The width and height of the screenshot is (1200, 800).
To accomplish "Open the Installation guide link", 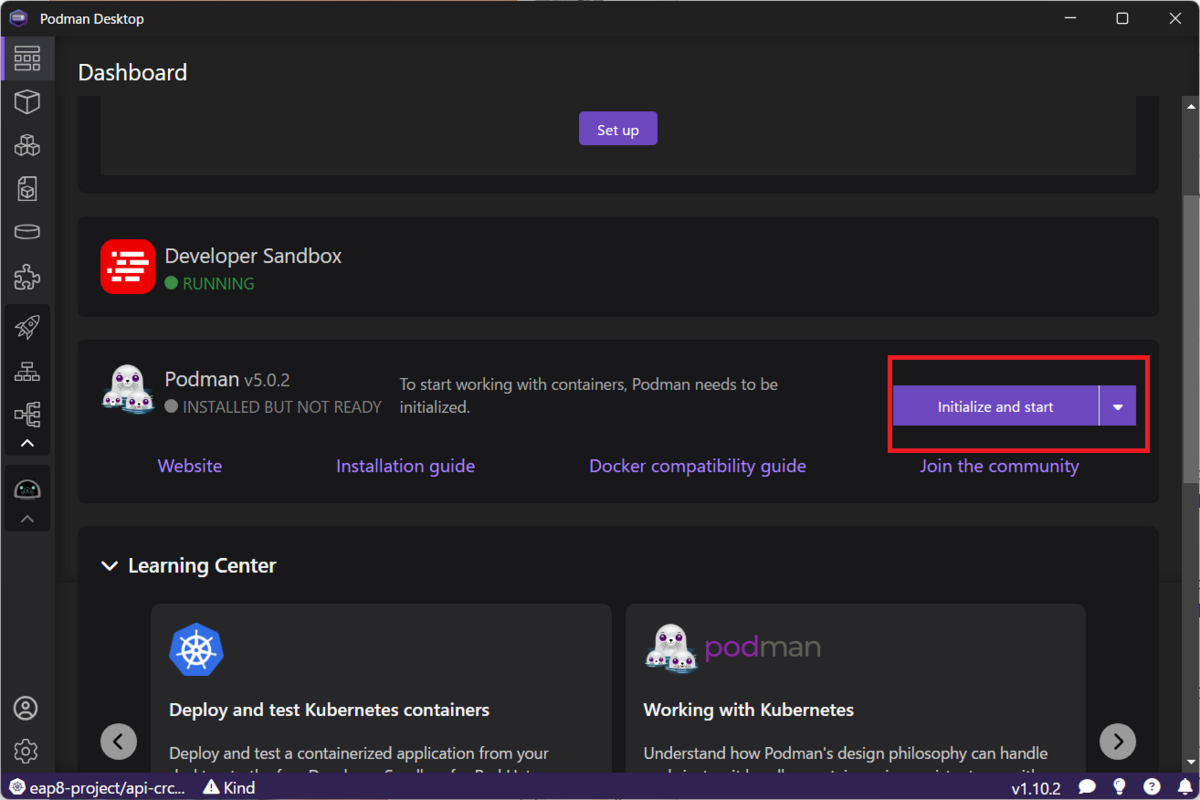I will (x=405, y=466).
